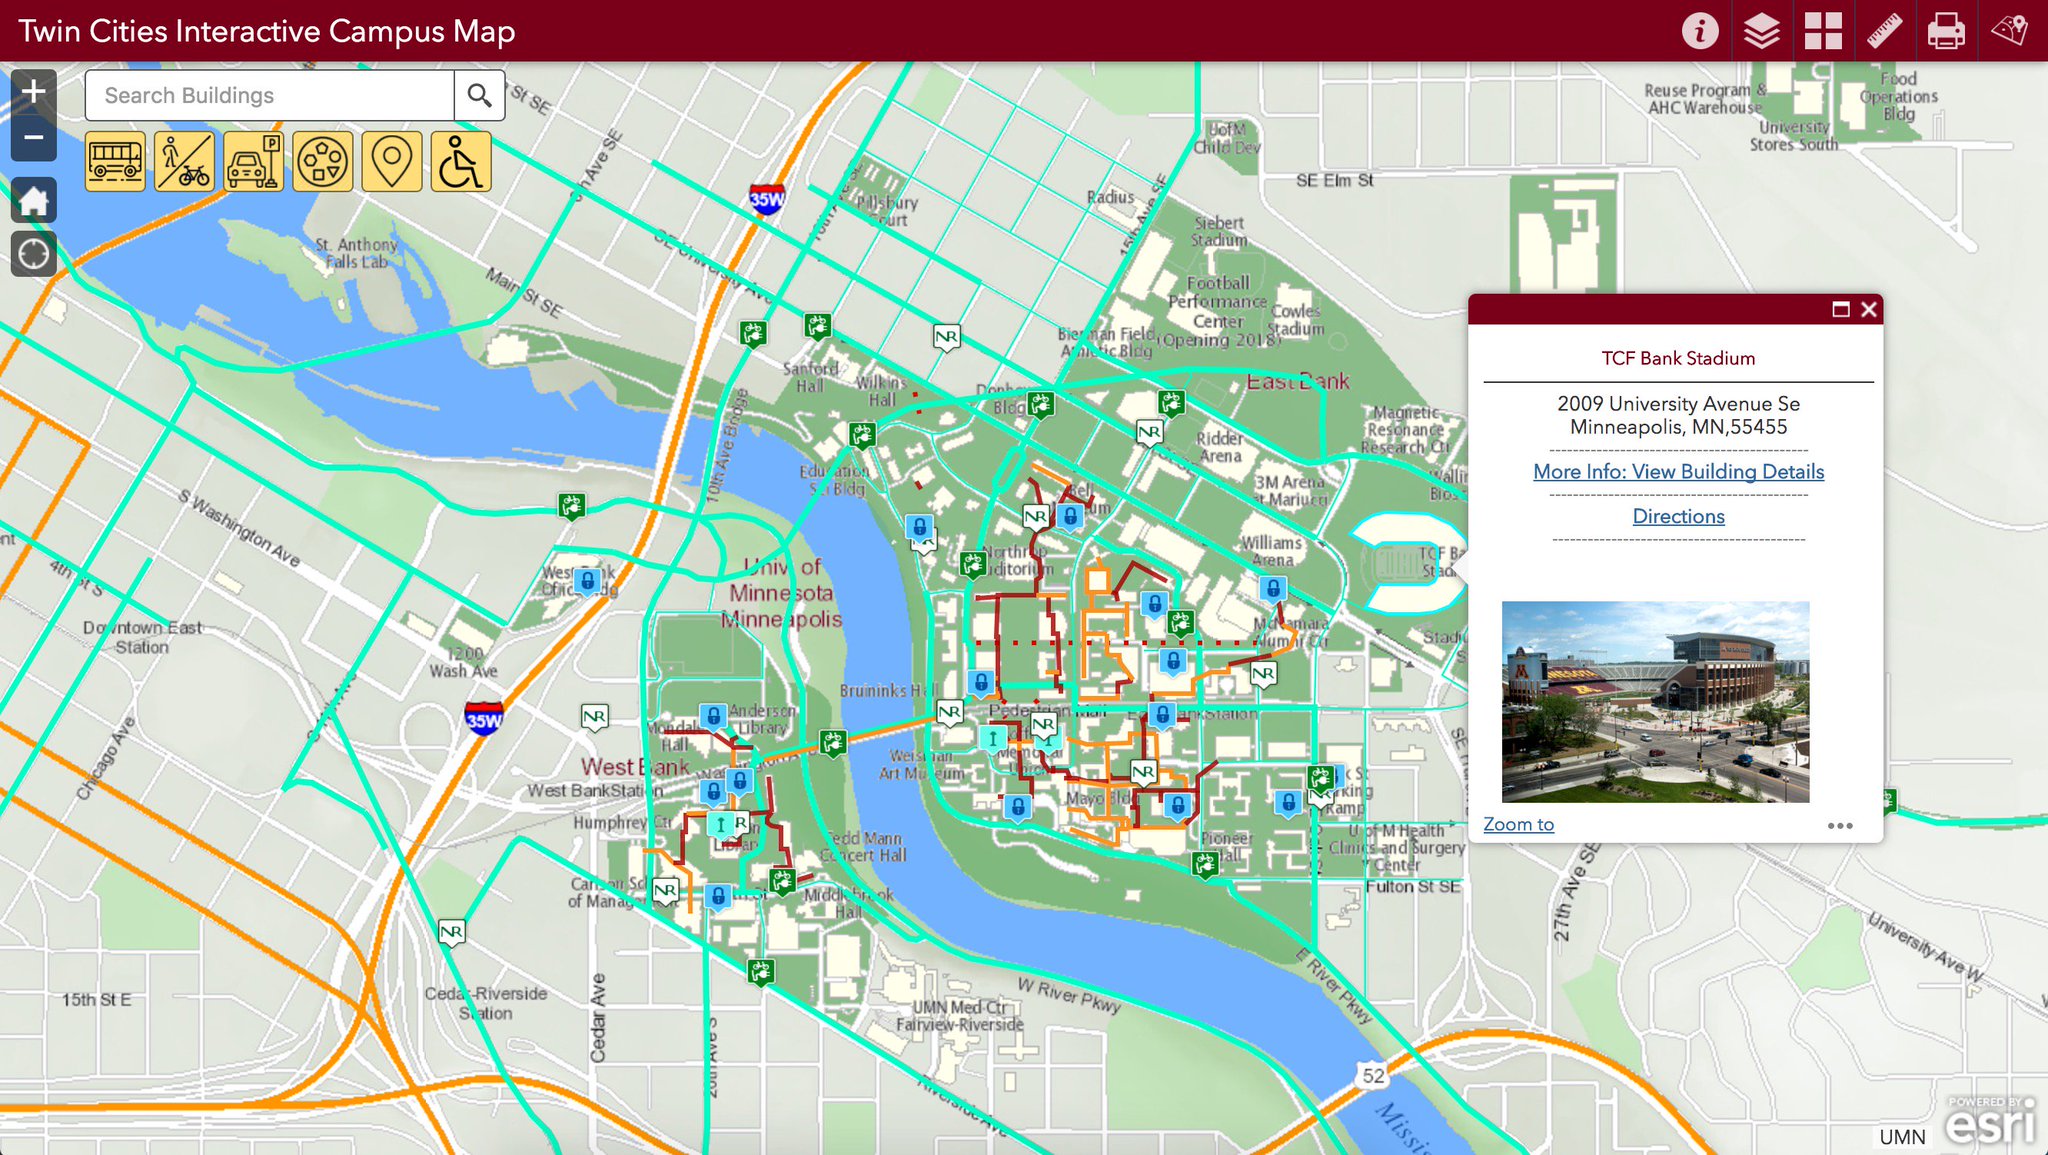Click the West Bank map label

point(636,767)
